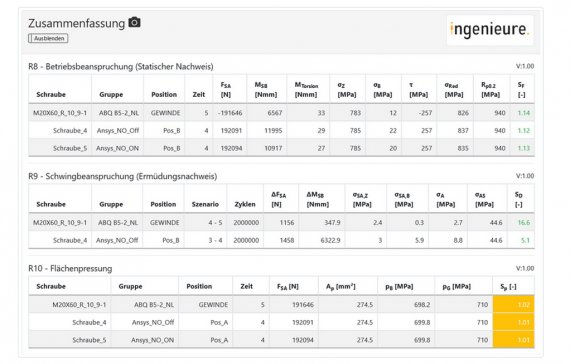The image size is (570, 364).
Task: Click the Gruppe header in R8 table
Action: point(111,95)
